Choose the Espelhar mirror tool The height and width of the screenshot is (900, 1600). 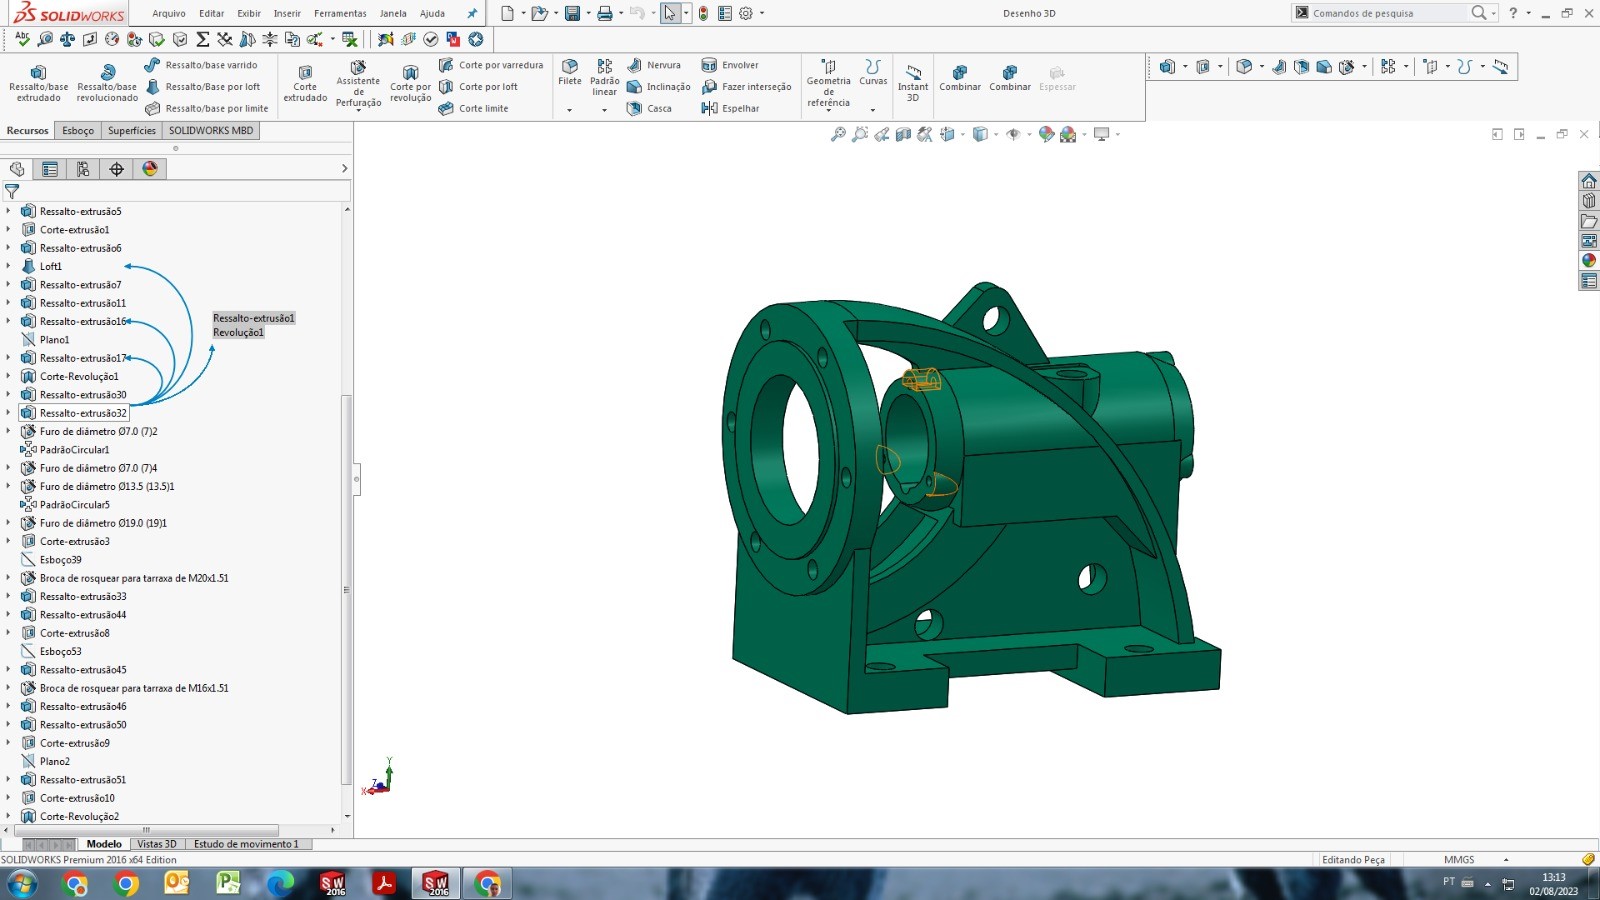(730, 108)
